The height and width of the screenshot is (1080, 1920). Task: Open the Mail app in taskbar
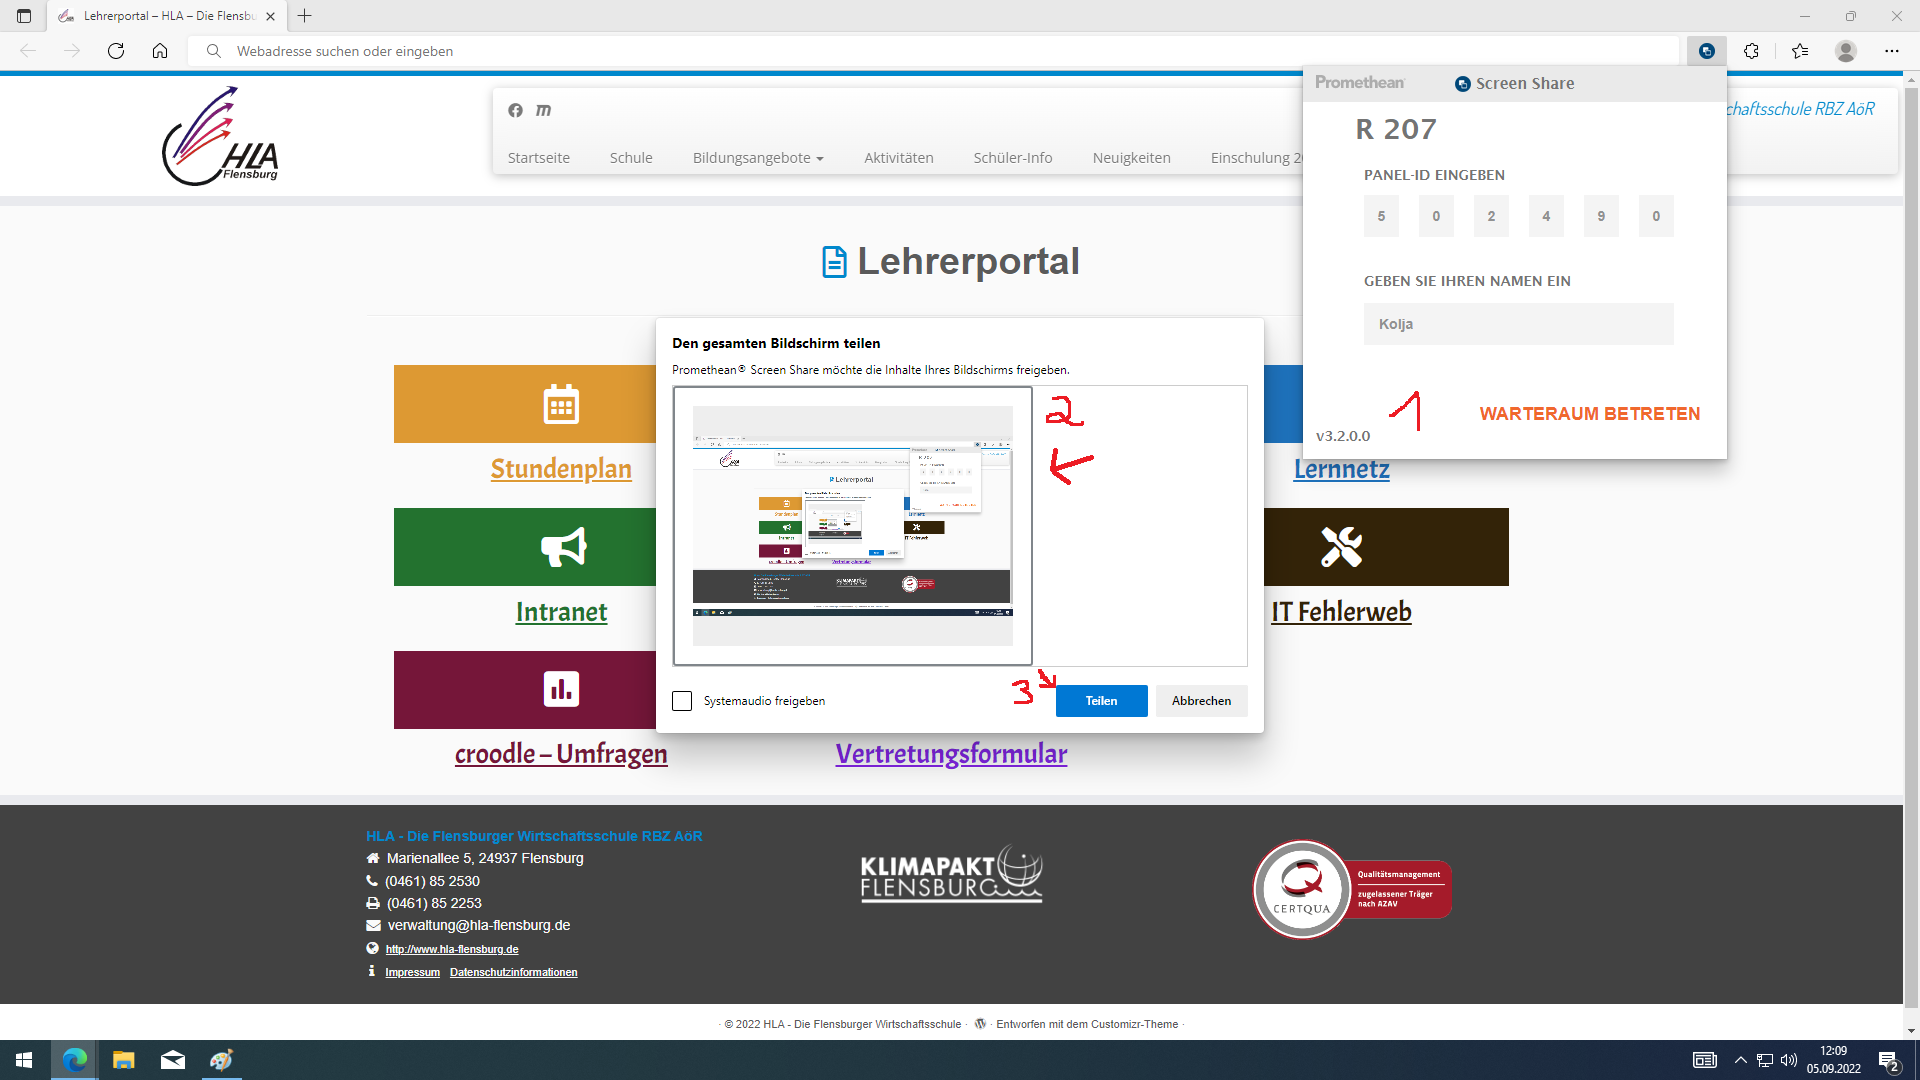(173, 1060)
